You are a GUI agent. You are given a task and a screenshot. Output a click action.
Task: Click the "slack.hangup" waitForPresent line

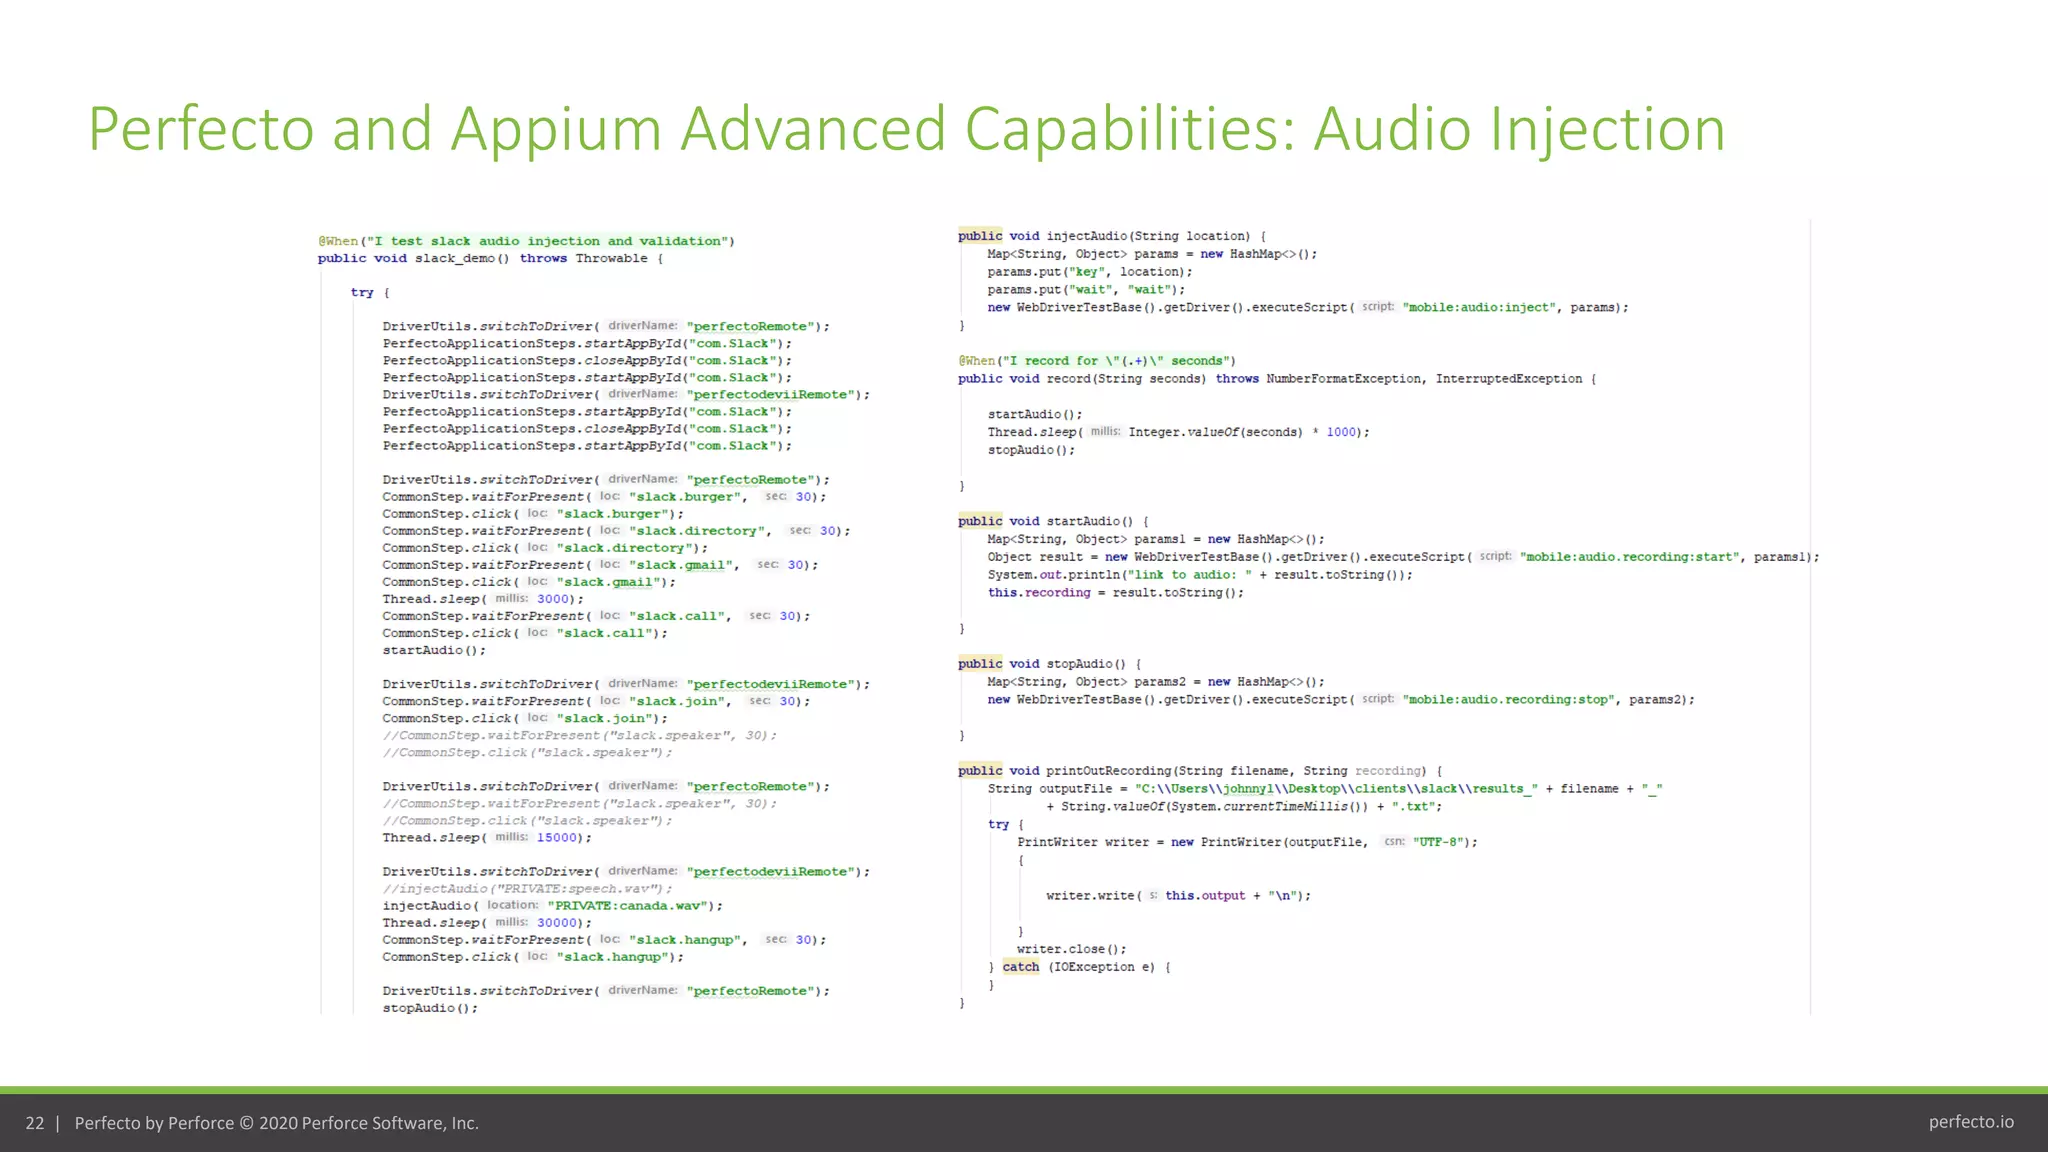(x=603, y=940)
